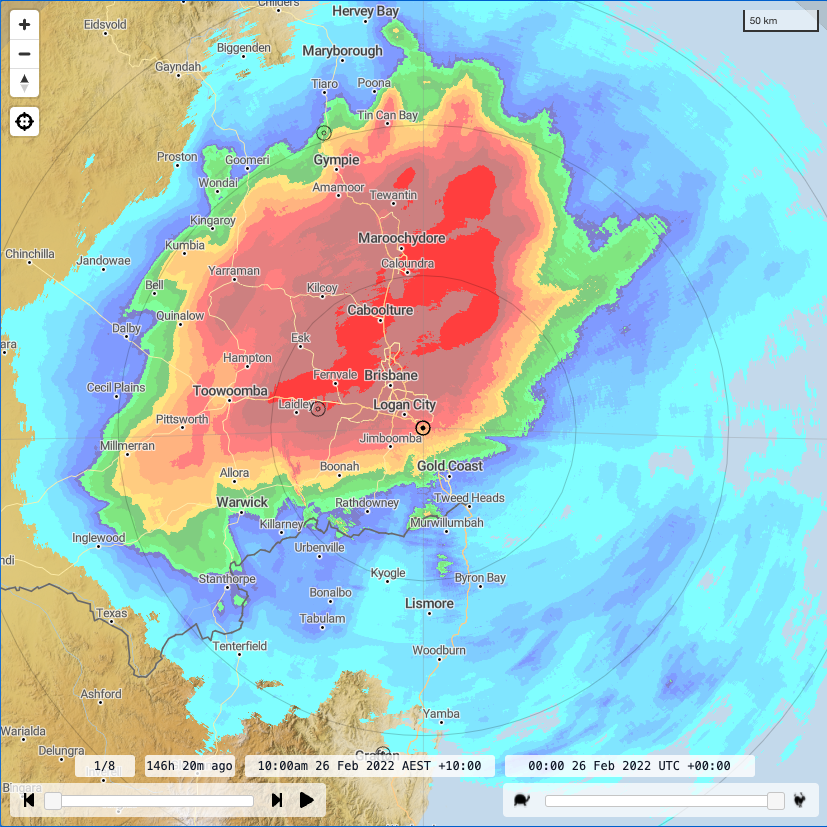Click the '146h 20m ago' label

click(189, 766)
